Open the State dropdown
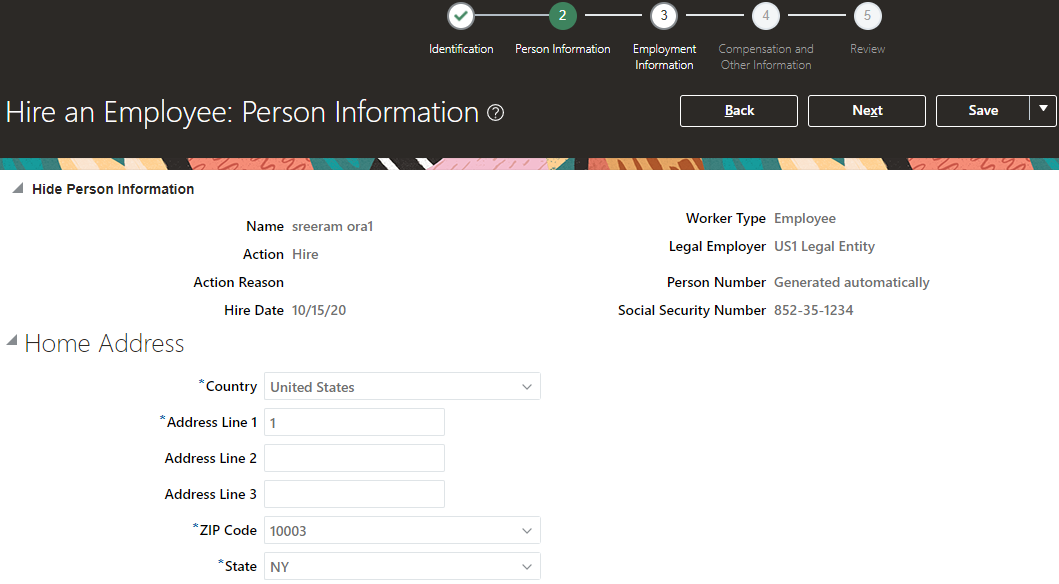This screenshot has height=584, width=1059. click(527, 566)
